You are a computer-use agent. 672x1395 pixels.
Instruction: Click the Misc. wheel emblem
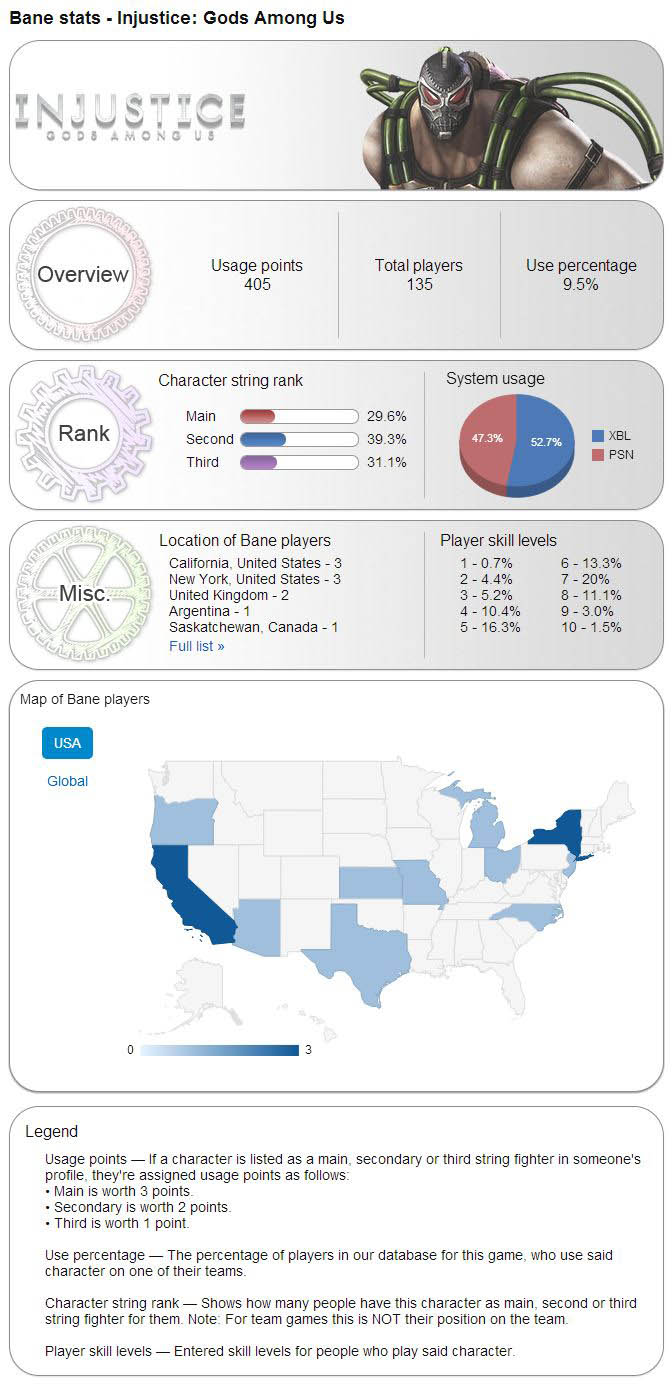(x=84, y=594)
